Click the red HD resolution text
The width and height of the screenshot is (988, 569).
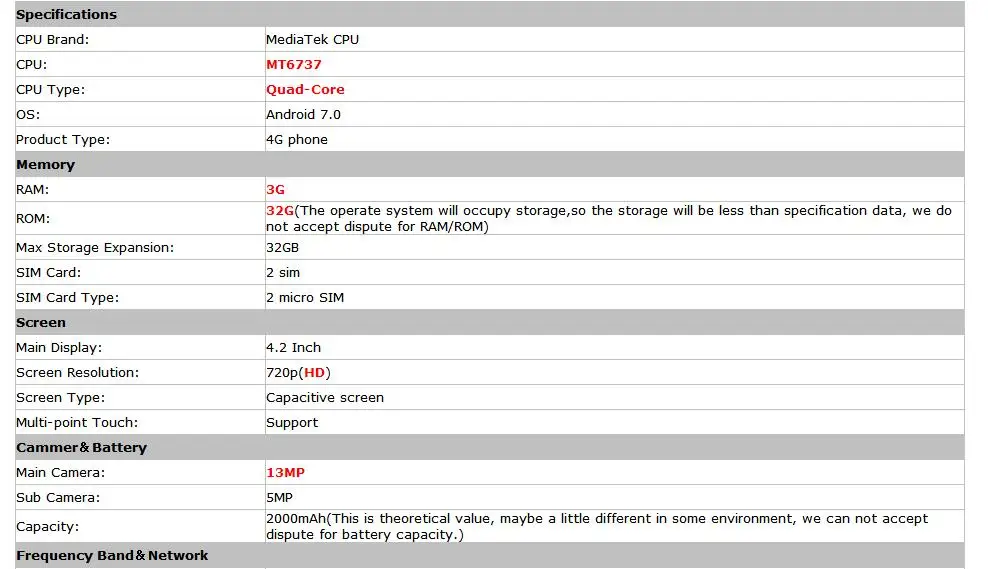click(314, 372)
